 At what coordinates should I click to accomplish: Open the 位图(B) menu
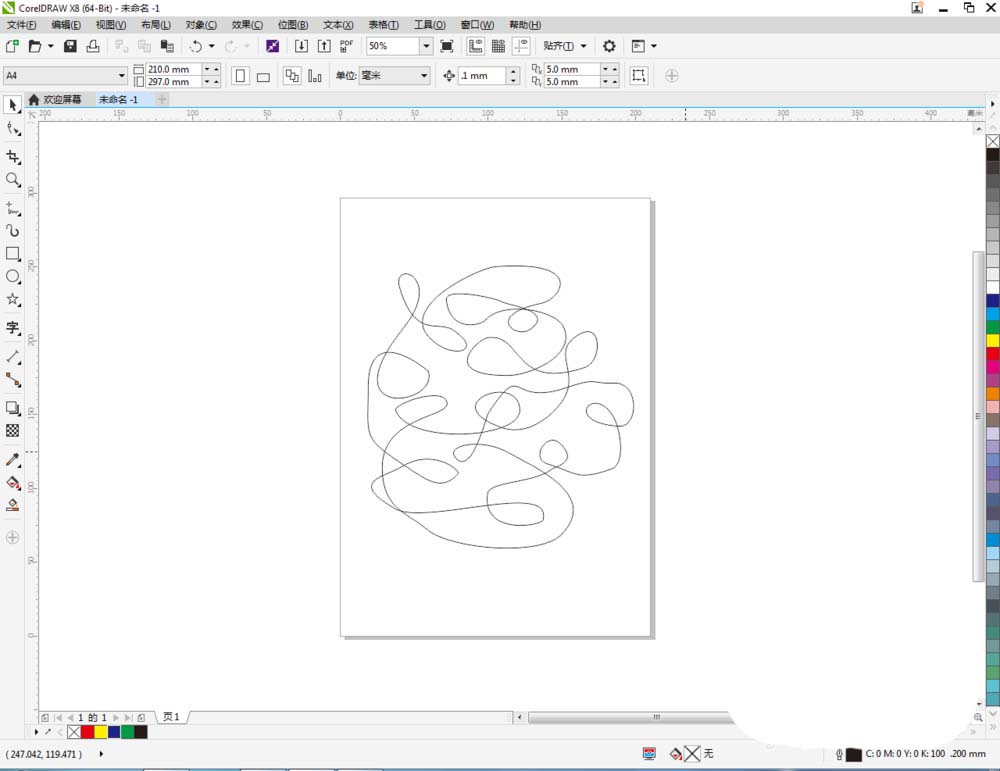(293, 25)
